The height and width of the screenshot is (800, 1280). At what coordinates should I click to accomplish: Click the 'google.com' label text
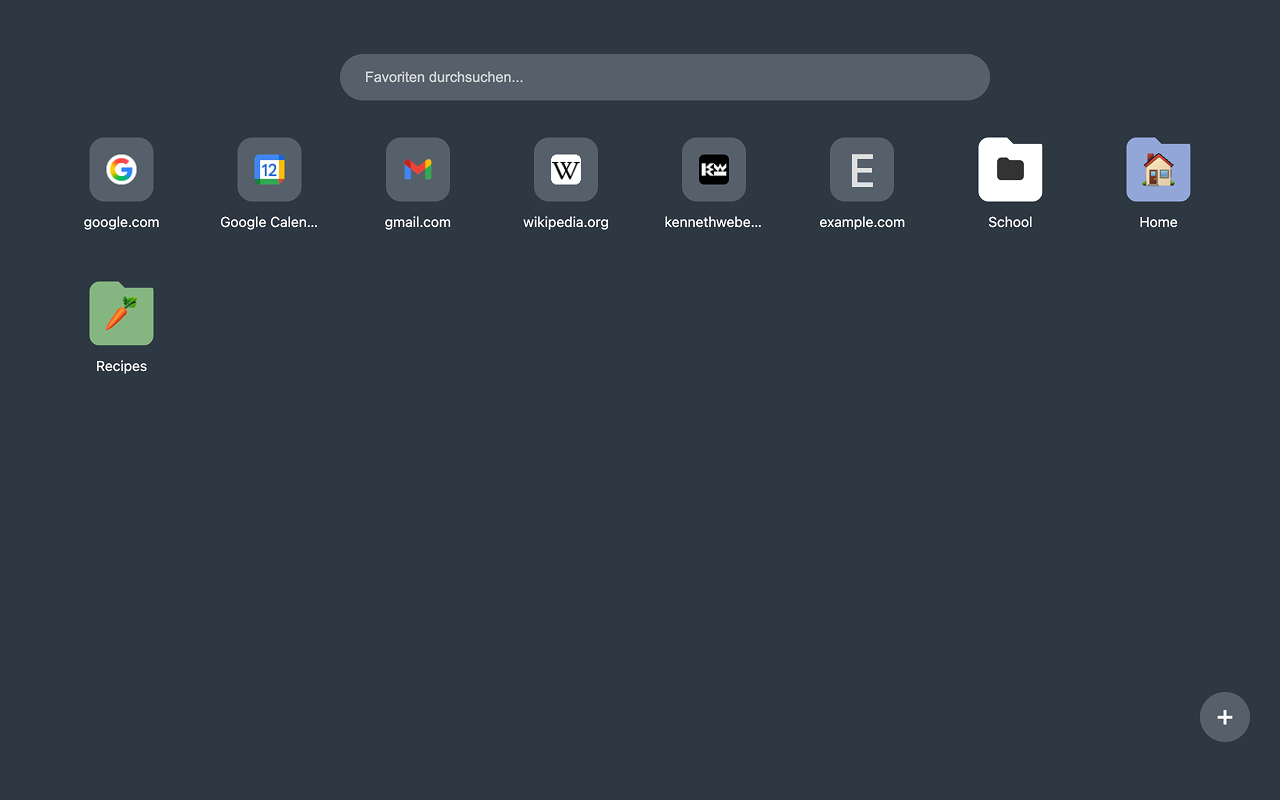(x=121, y=222)
